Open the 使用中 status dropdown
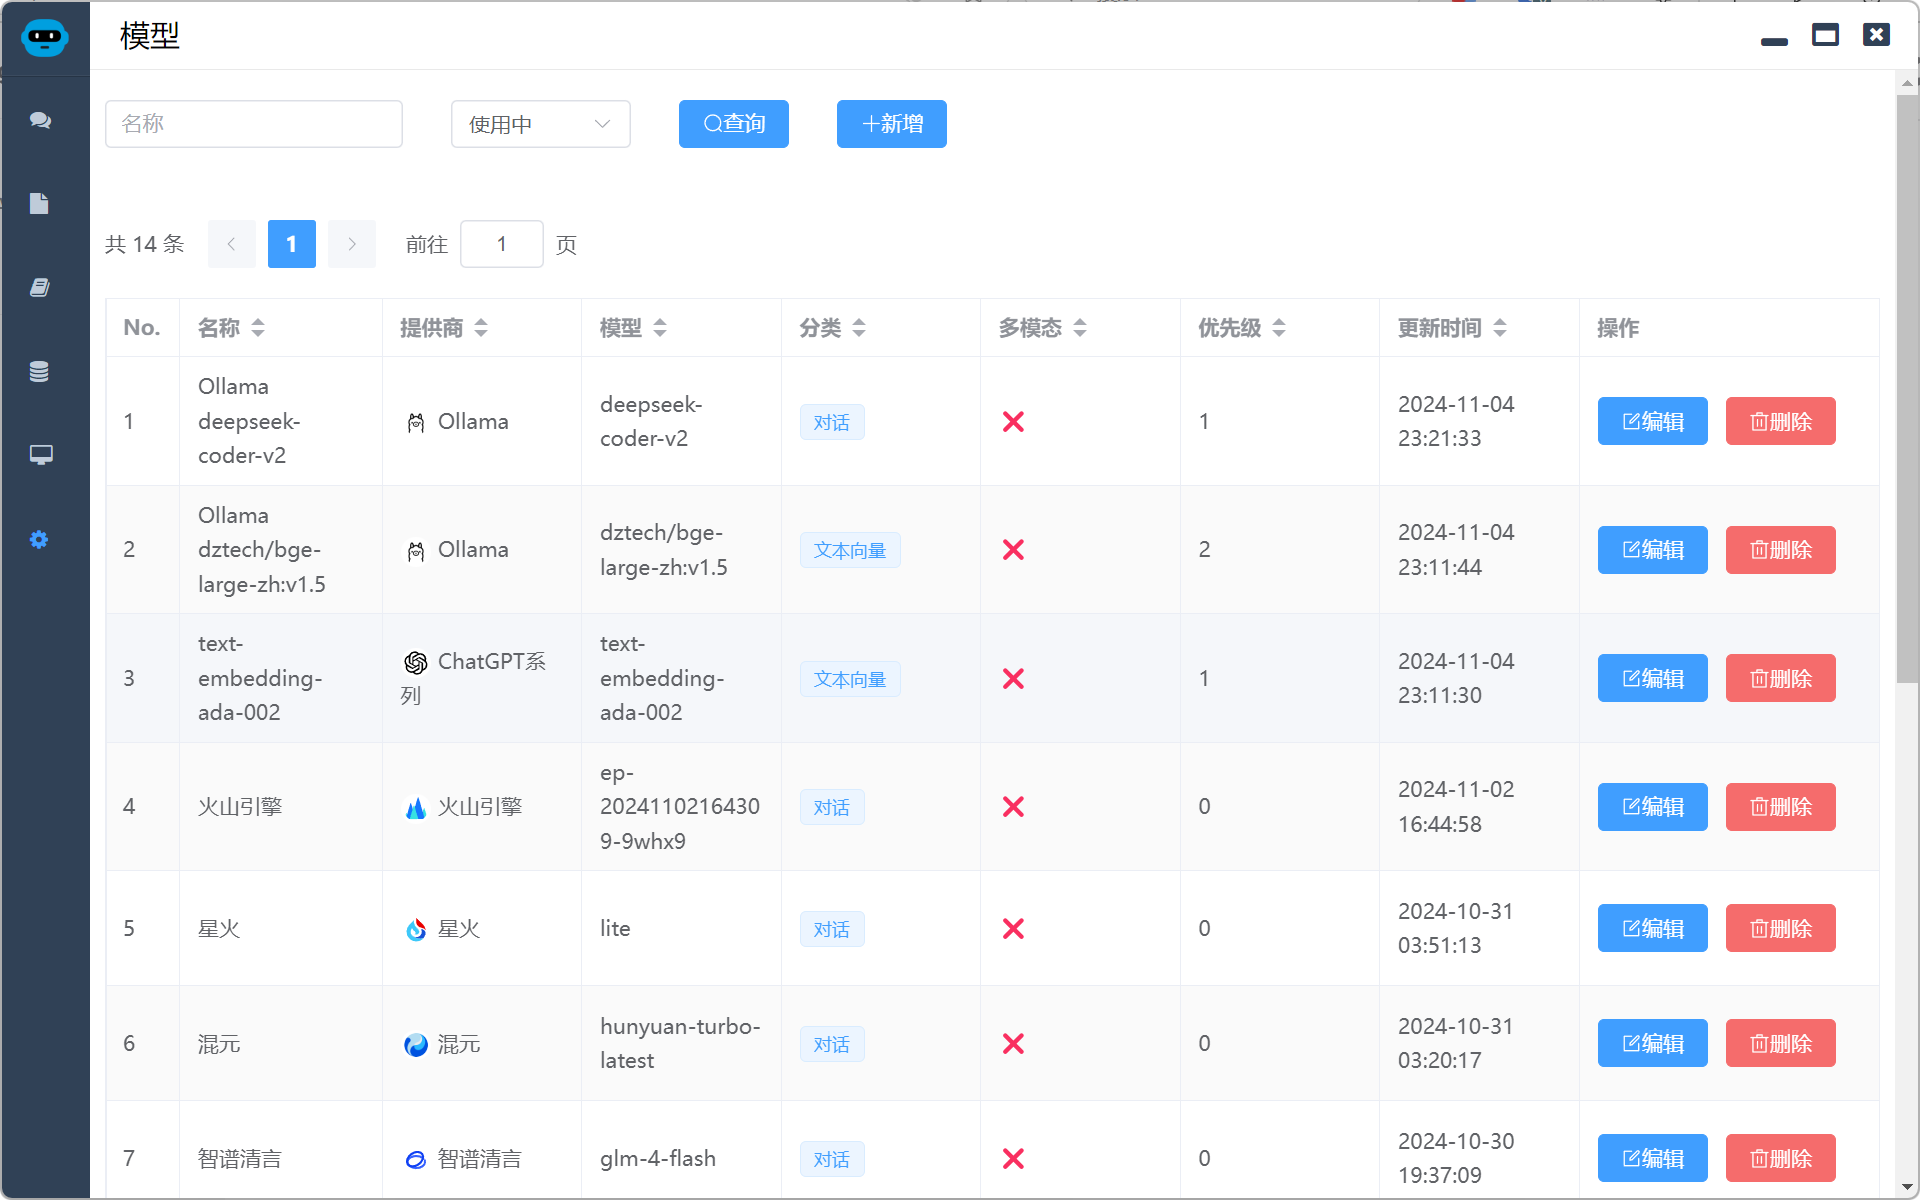This screenshot has height=1200, width=1920. coord(541,124)
